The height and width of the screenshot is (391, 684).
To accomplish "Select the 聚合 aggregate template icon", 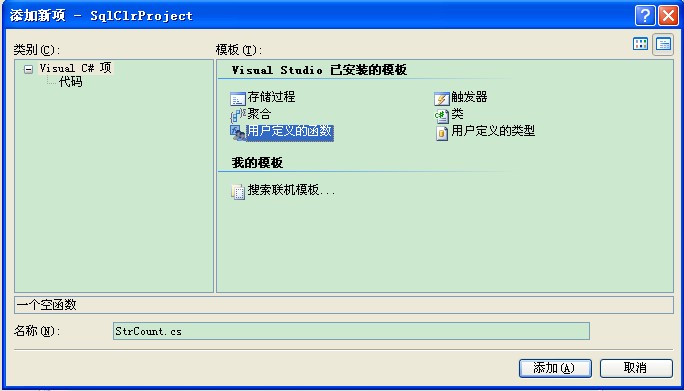I will coord(238,115).
